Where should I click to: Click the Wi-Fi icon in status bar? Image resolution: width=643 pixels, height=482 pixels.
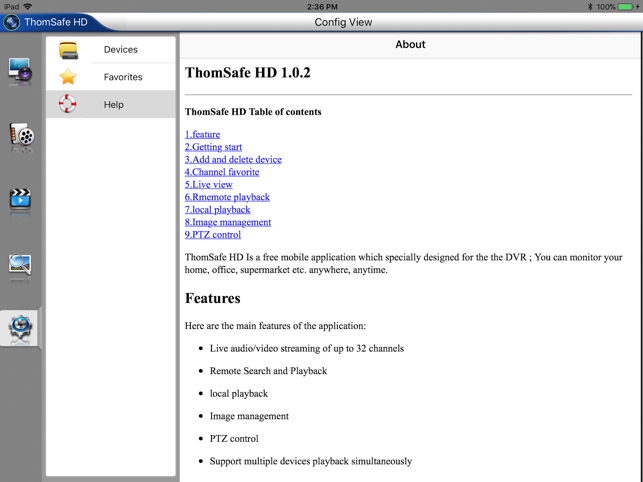[27, 7]
